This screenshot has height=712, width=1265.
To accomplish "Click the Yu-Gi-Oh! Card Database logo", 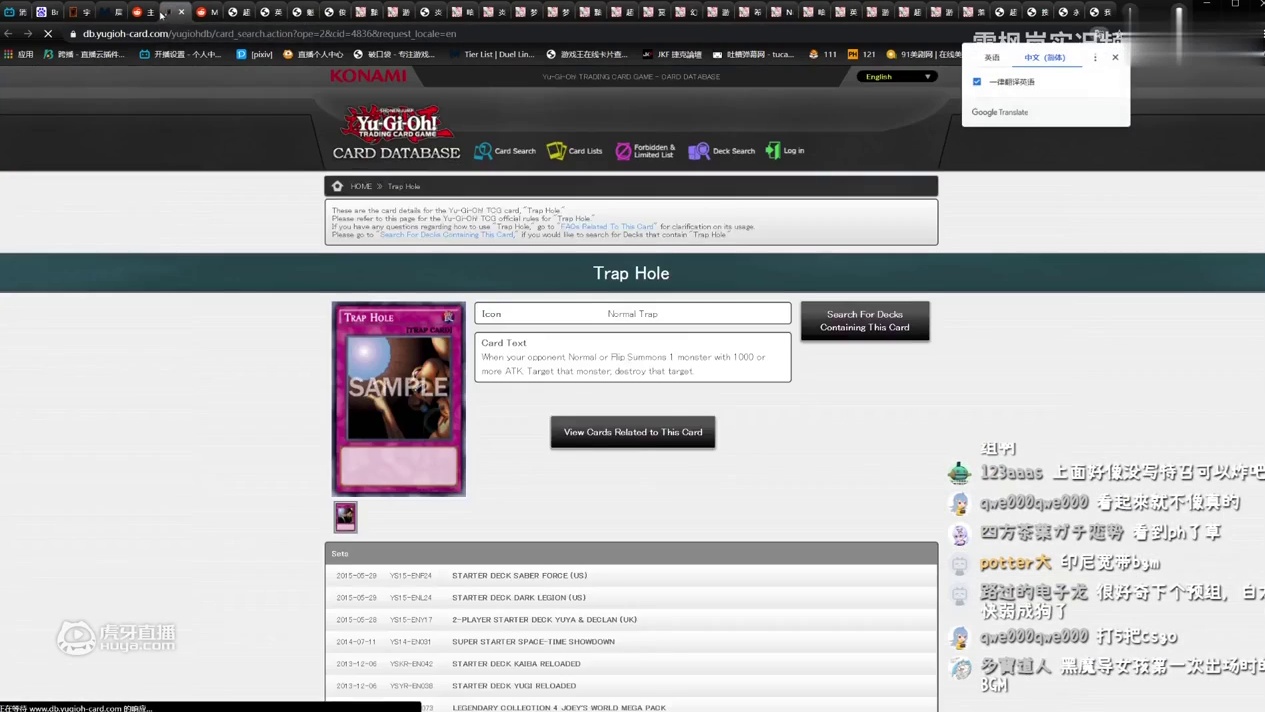I will (x=396, y=133).
